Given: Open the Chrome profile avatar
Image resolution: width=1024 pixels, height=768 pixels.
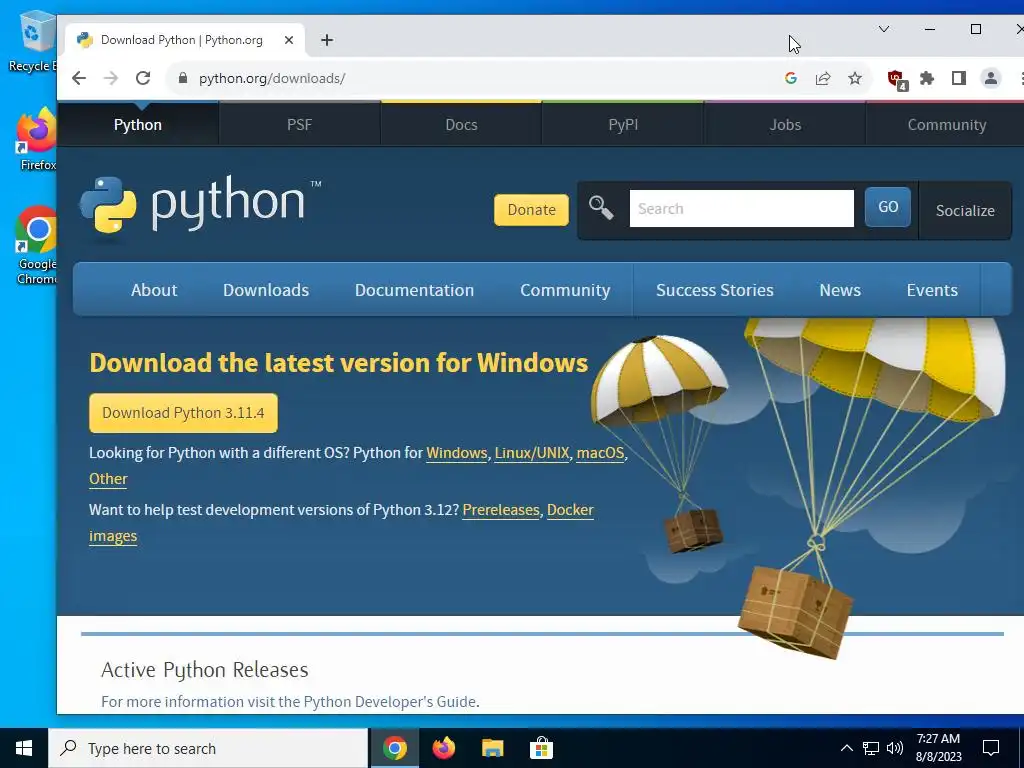Looking at the screenshot, I should point(991,78).
